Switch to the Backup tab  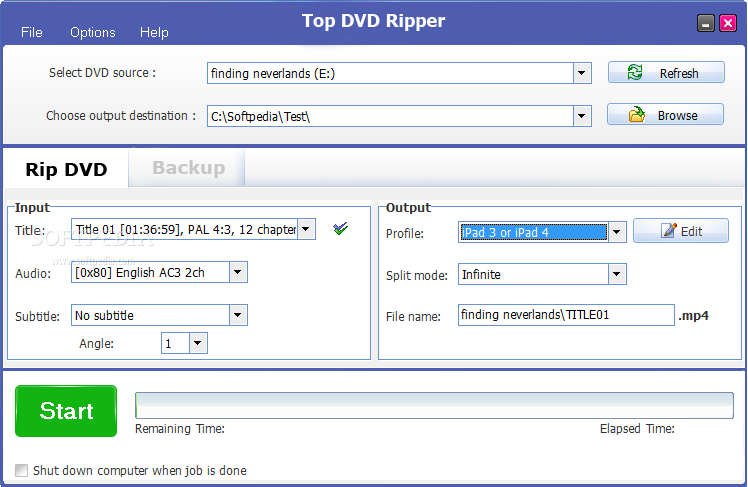click(x=188, y=168)
